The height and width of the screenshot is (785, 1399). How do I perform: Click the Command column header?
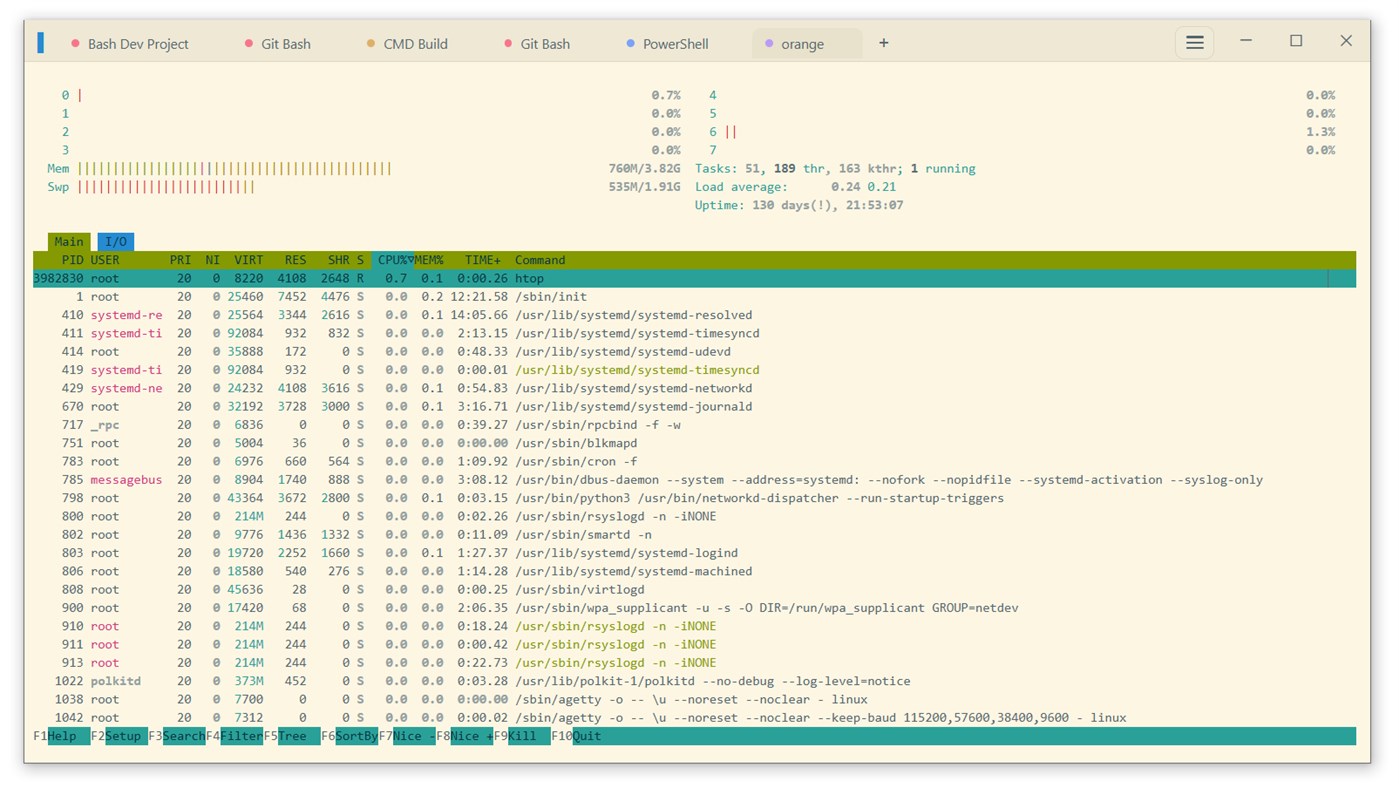click(540, 260)
